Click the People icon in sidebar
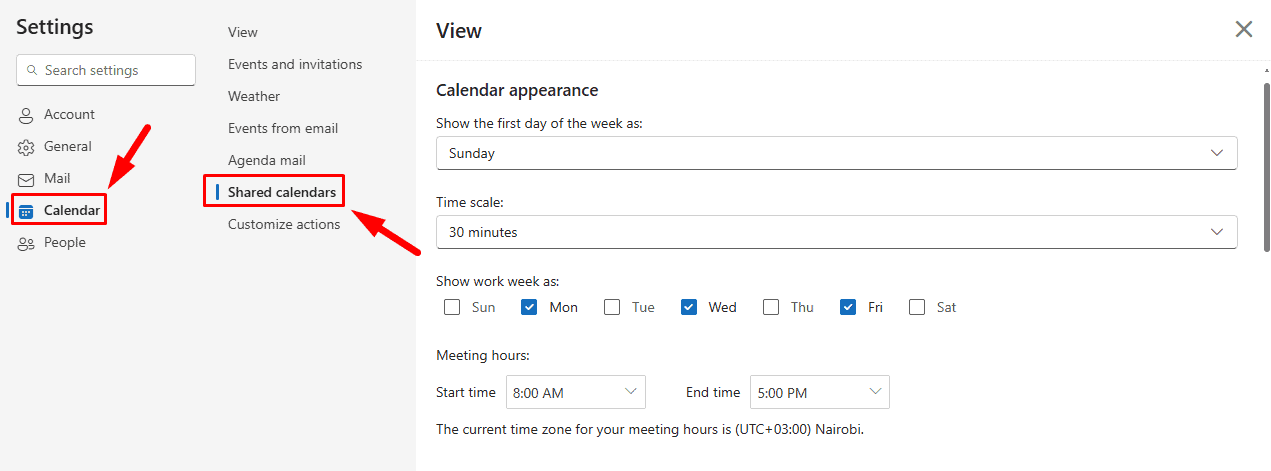The image size is (1271, 471). (x=26, y=243)
